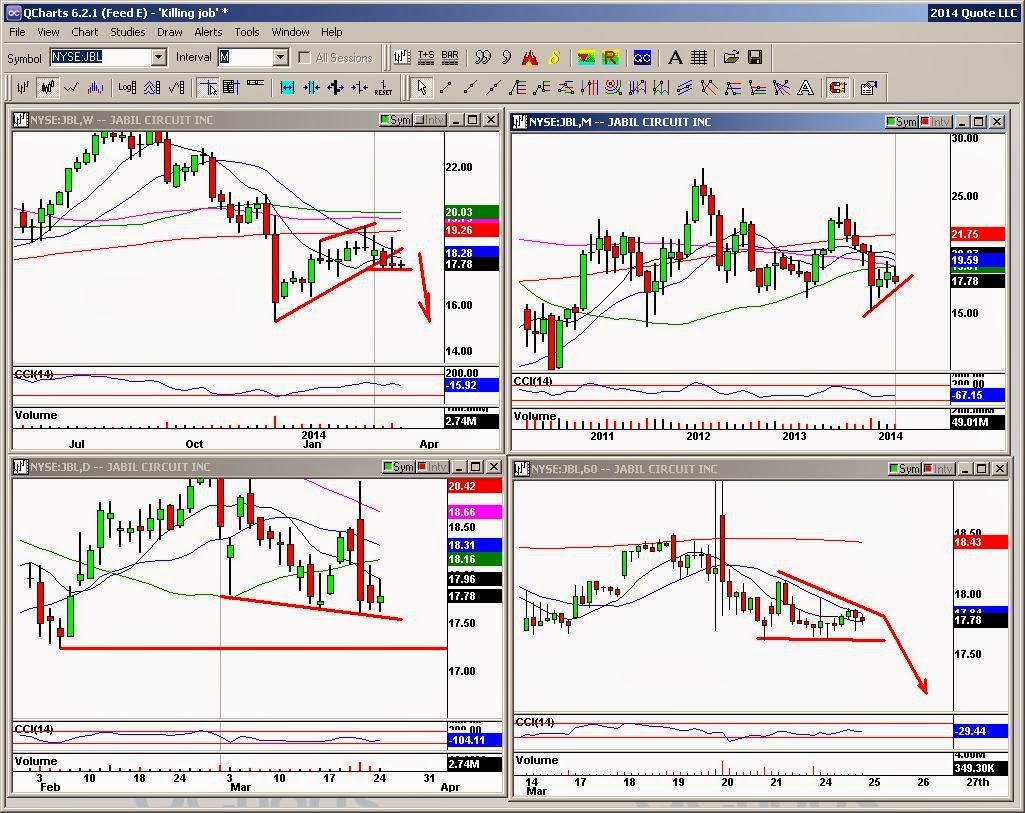The width and height of the screenshot is (1025, 813).
Task: Toggle Sym link on daily JBL chart
Action: pyautogui.click(x=399, y=467)
